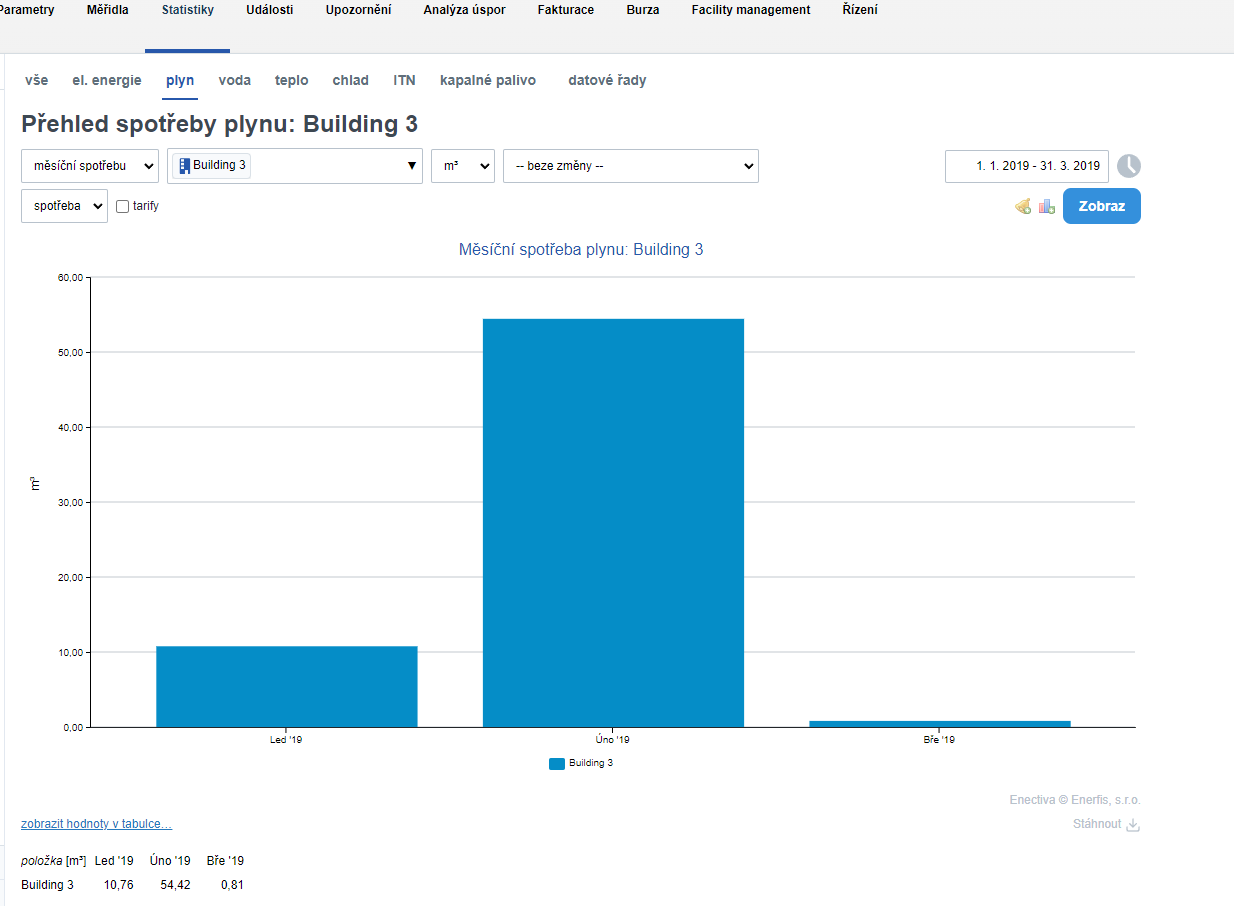
Task: Select the voda tab
Action: [234, 80]
